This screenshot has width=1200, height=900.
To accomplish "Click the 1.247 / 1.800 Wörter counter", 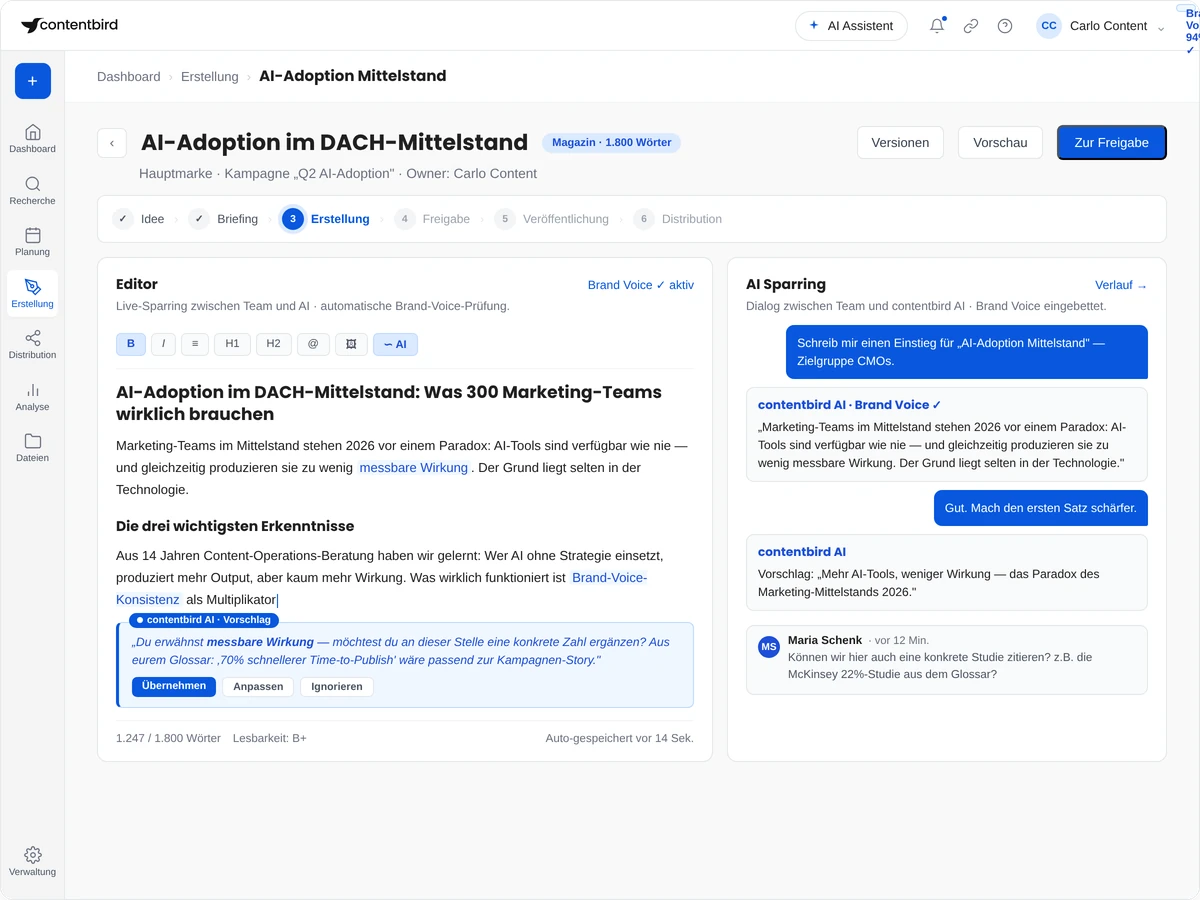I will pyautogui.click(x=168, y=738).
